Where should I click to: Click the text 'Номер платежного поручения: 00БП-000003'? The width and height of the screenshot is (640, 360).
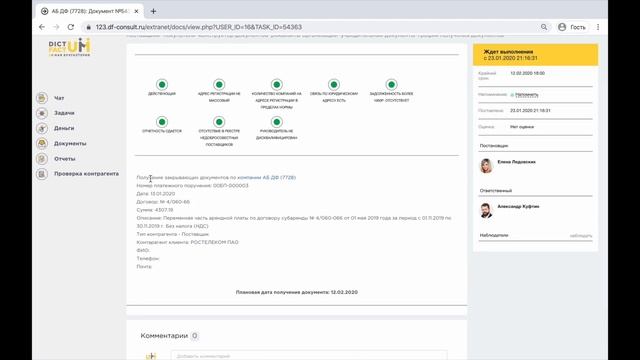tap(192, 186)
